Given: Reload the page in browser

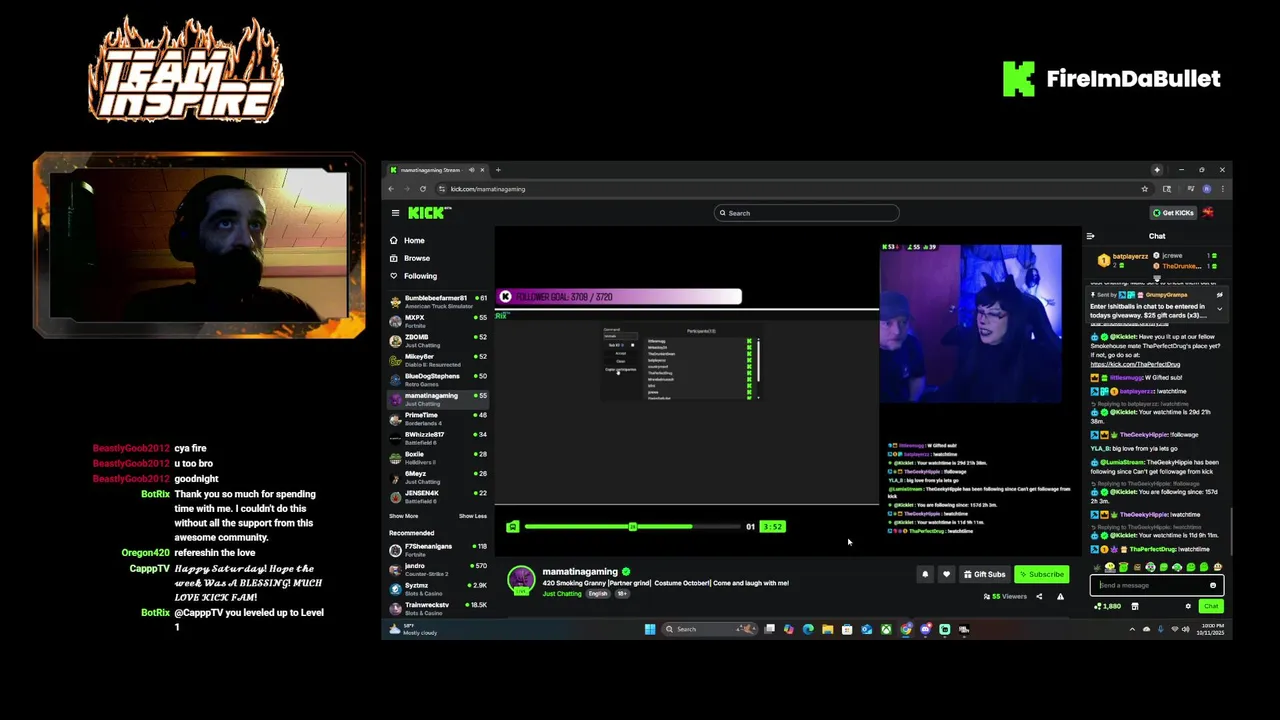Looking at the screenshot, I should 423,189.
